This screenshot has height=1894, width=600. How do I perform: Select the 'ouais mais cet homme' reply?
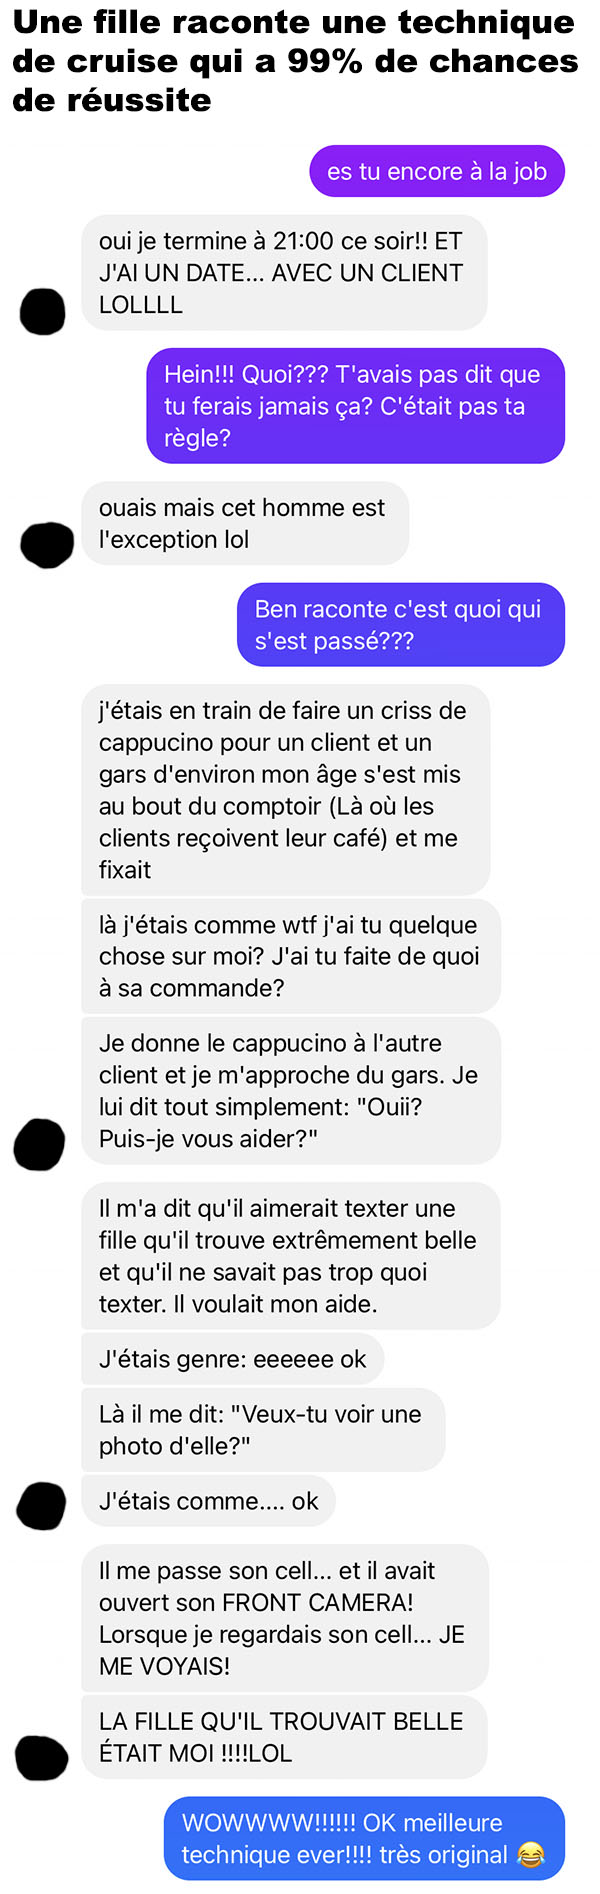pyautogui.click(x=245, y=523)
